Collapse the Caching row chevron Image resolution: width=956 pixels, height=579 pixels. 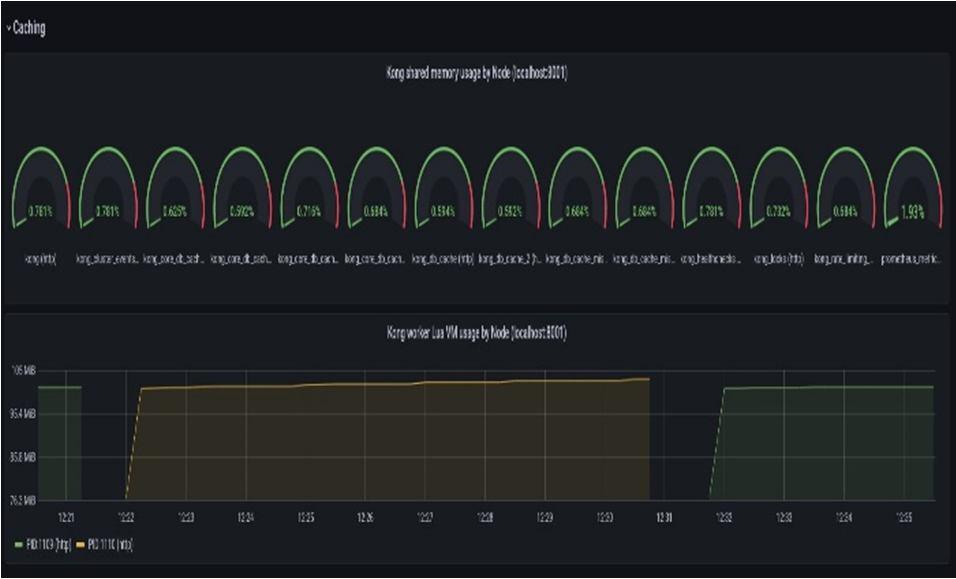(9, 28)
